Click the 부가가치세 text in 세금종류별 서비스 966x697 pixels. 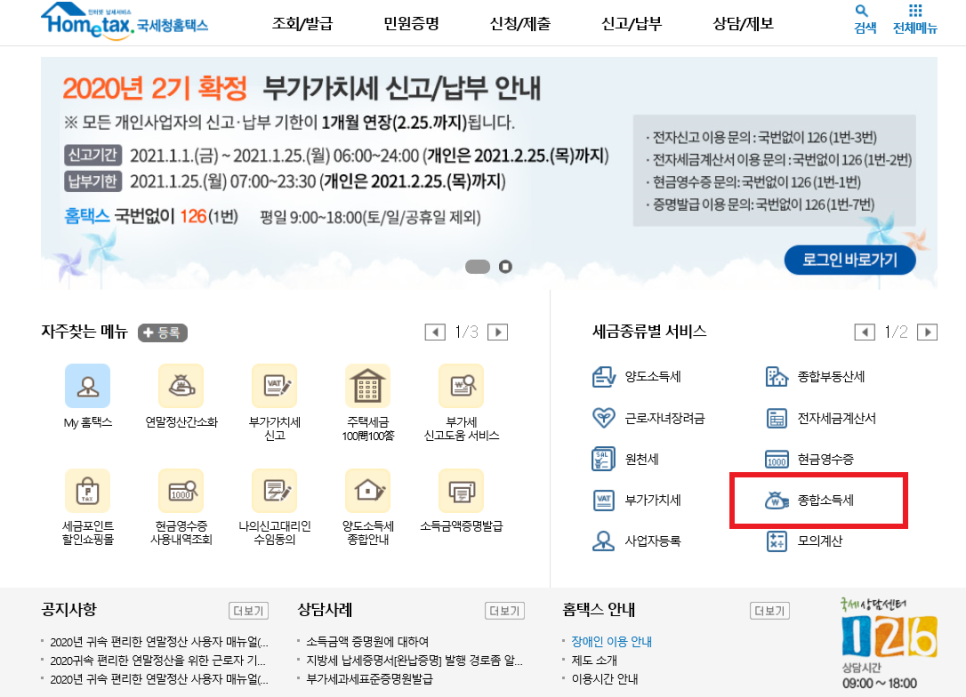652,500
